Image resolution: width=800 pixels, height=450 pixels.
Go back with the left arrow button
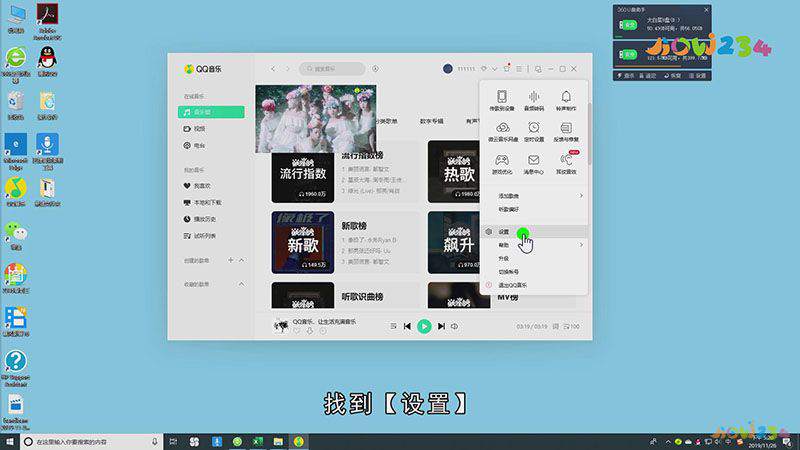(x=273, y=68)
